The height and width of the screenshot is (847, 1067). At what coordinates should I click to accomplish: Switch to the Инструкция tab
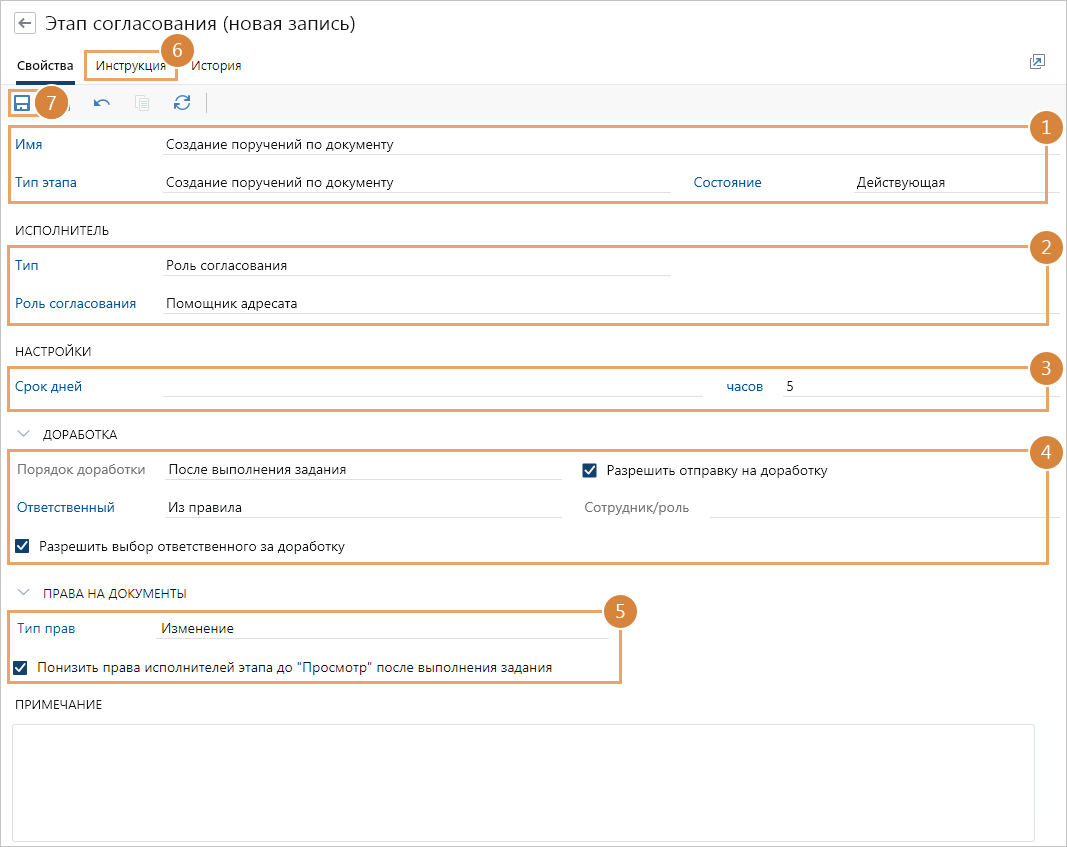(131, 66)
